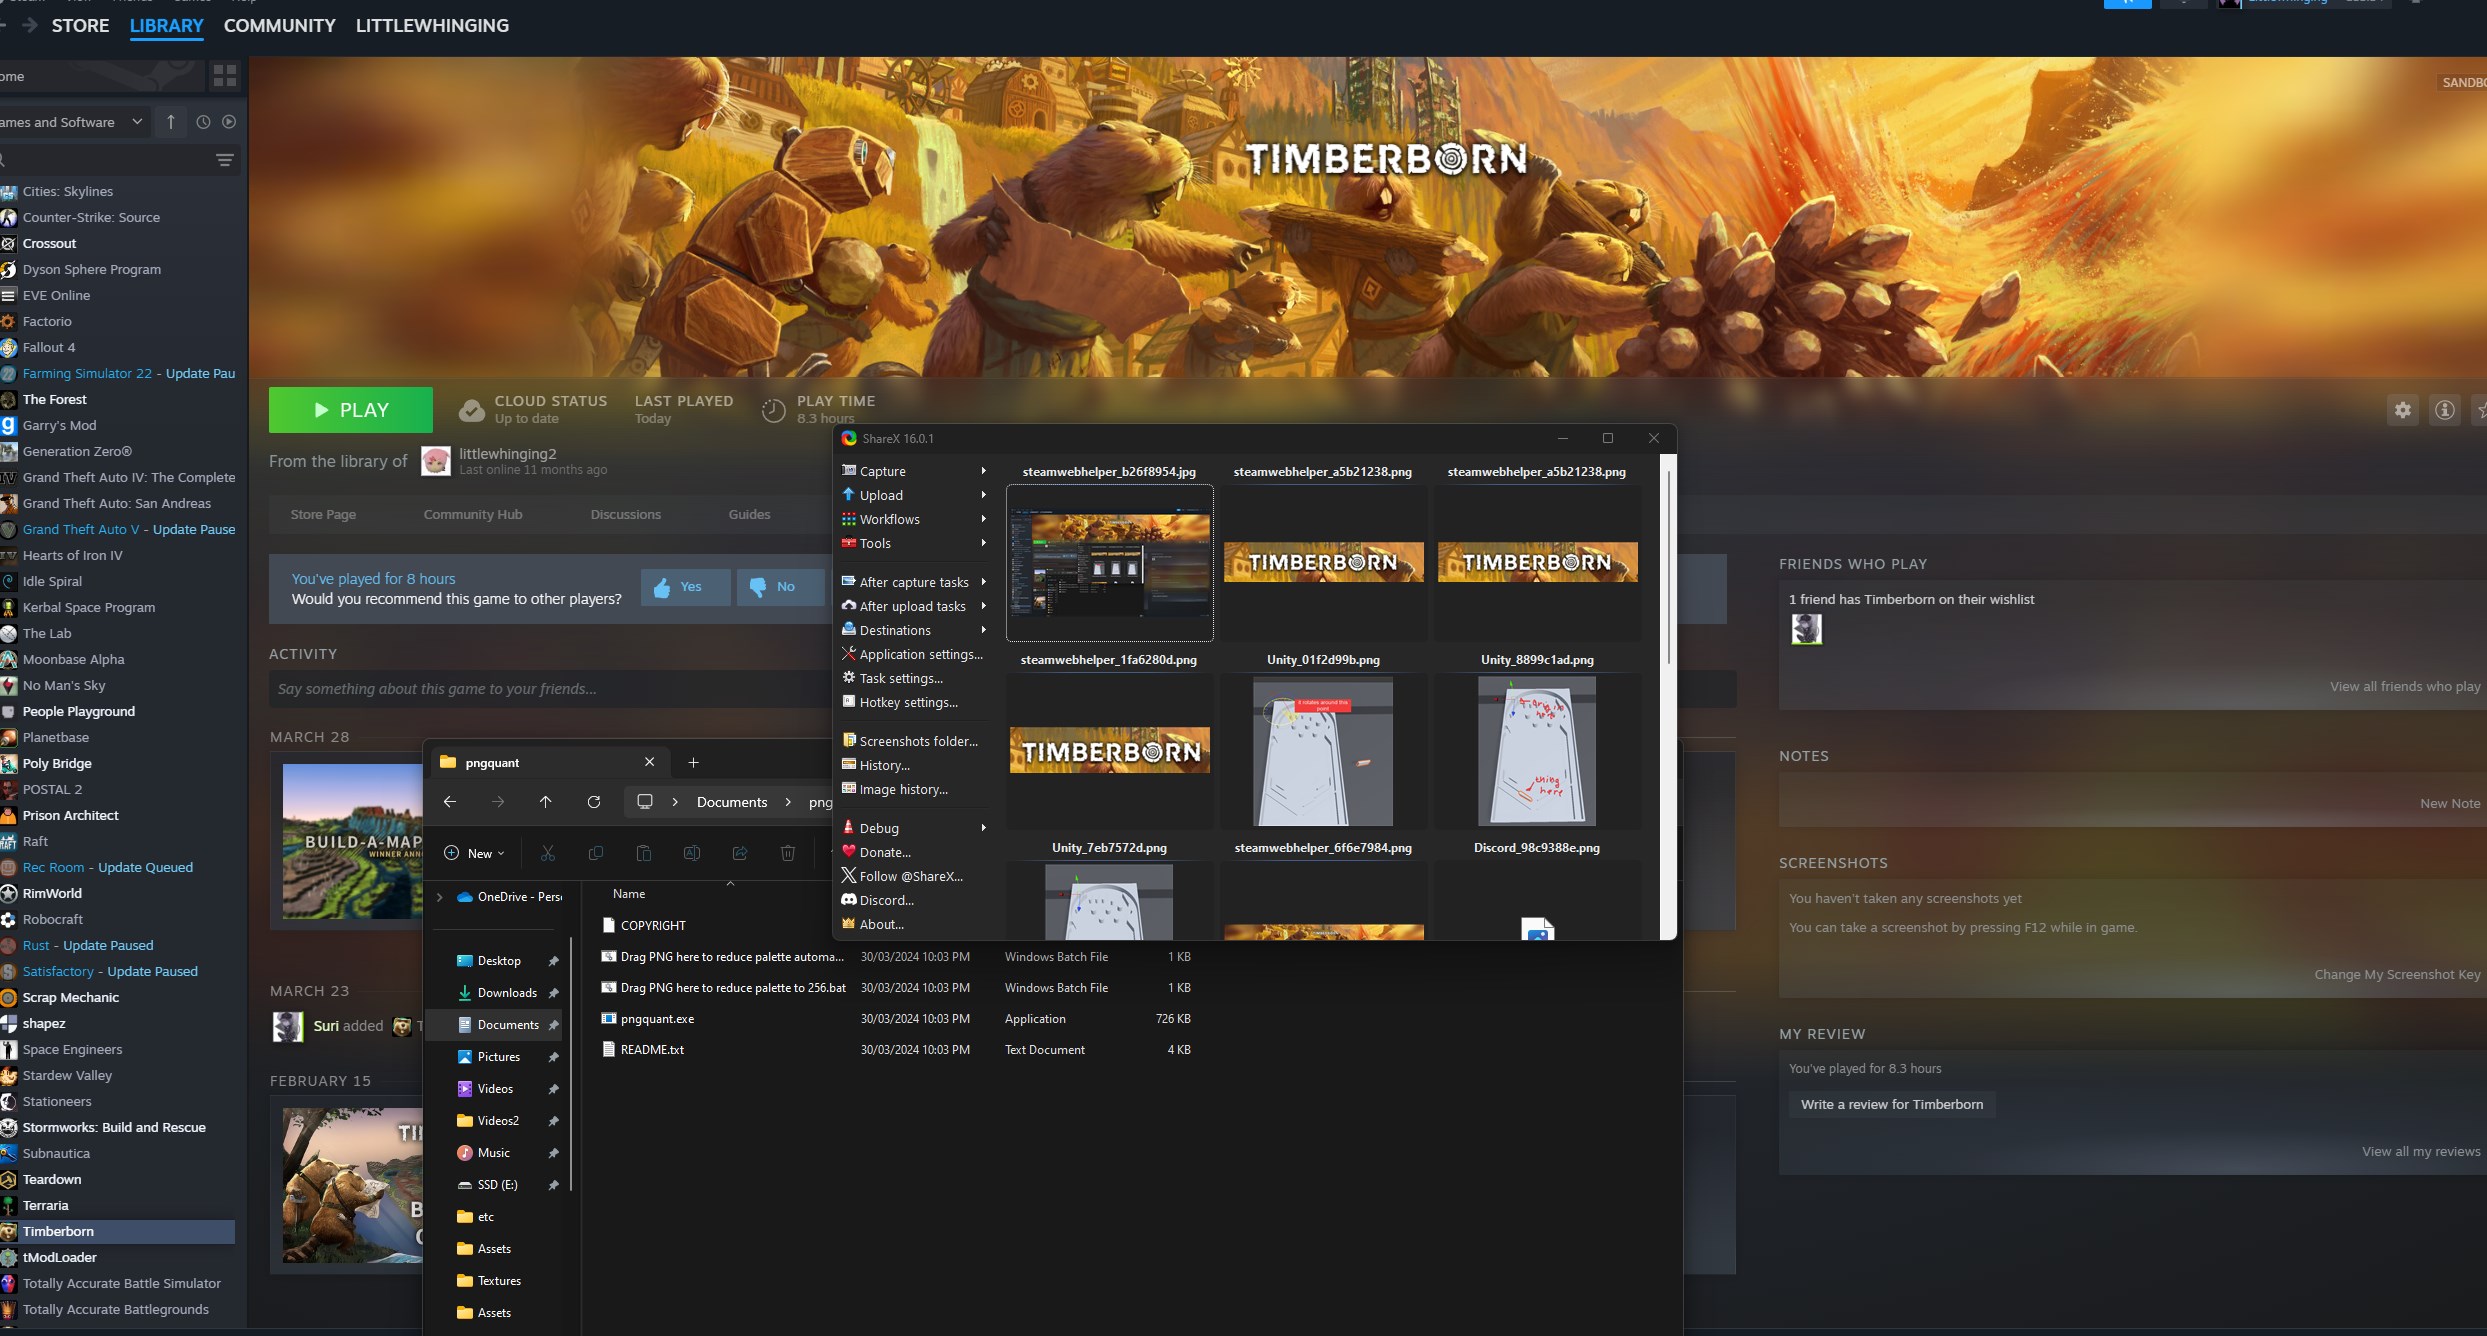Click the game info icon

click(2444, 410)
